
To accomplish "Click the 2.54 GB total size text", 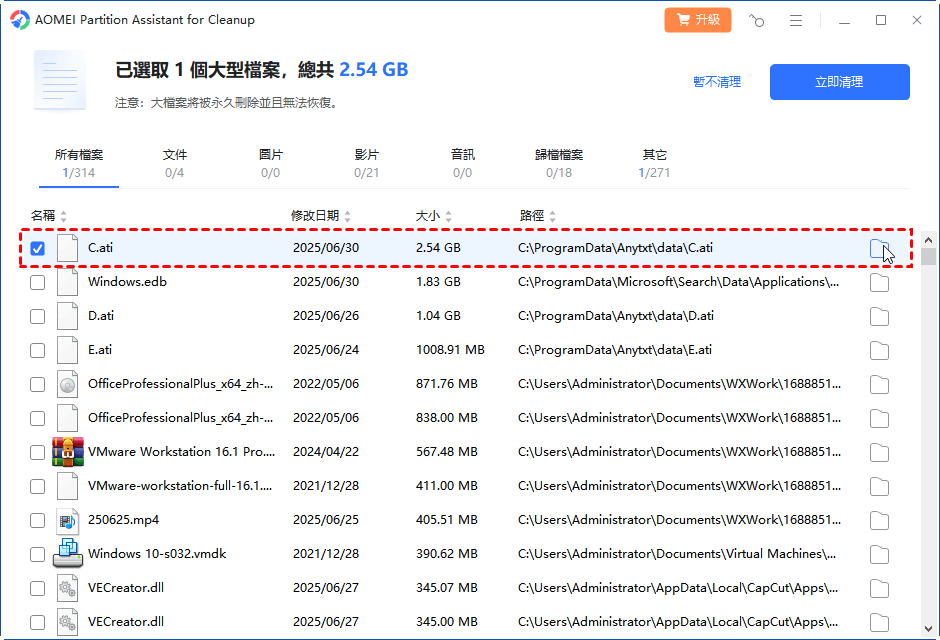I will (373, 70).
